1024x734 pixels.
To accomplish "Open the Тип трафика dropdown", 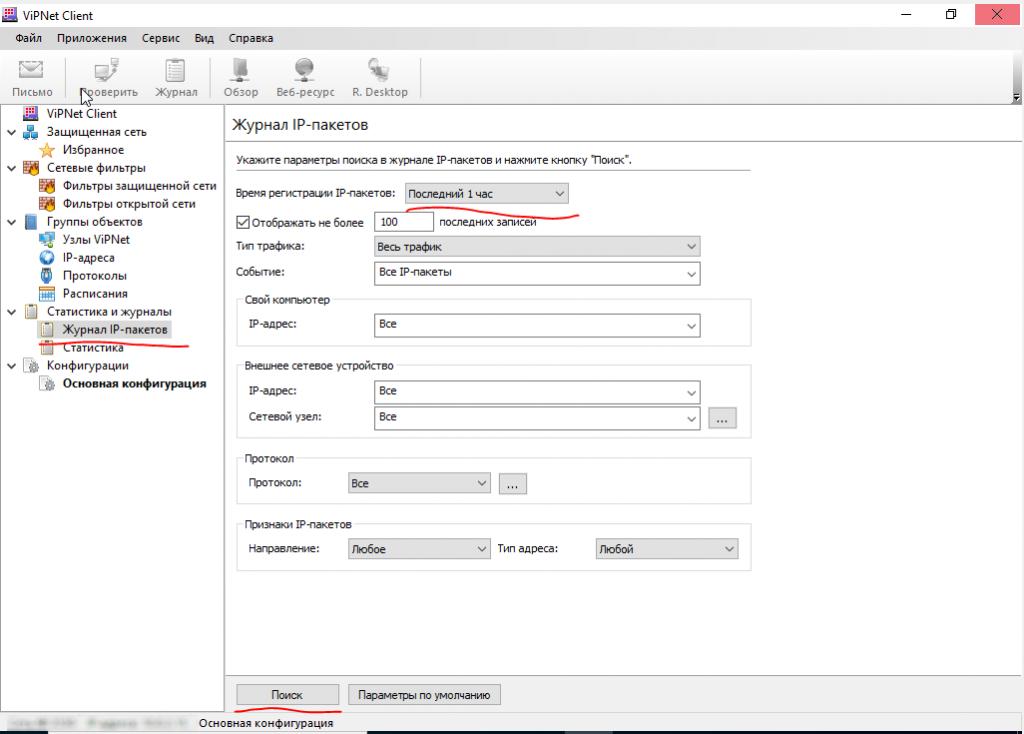I will [537, 246].
